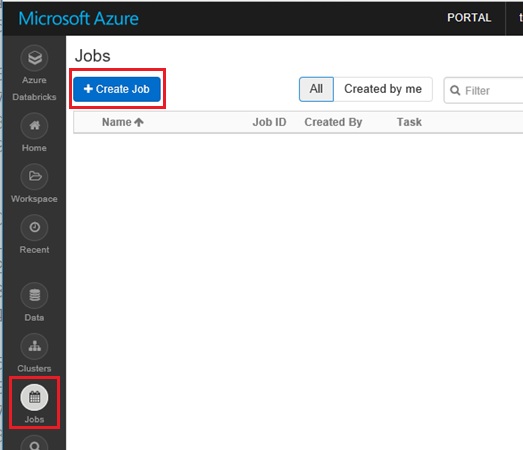Sort jobs by Created By column
The height and width of the screenshot is (450, 523).
(333, 122)
